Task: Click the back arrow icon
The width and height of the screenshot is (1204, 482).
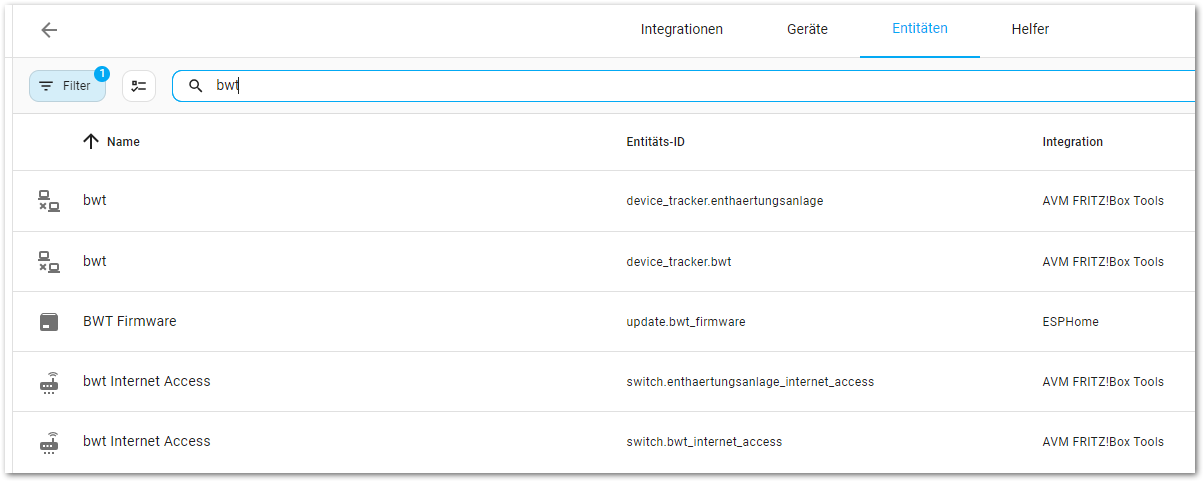Action: tap(49, 30)
